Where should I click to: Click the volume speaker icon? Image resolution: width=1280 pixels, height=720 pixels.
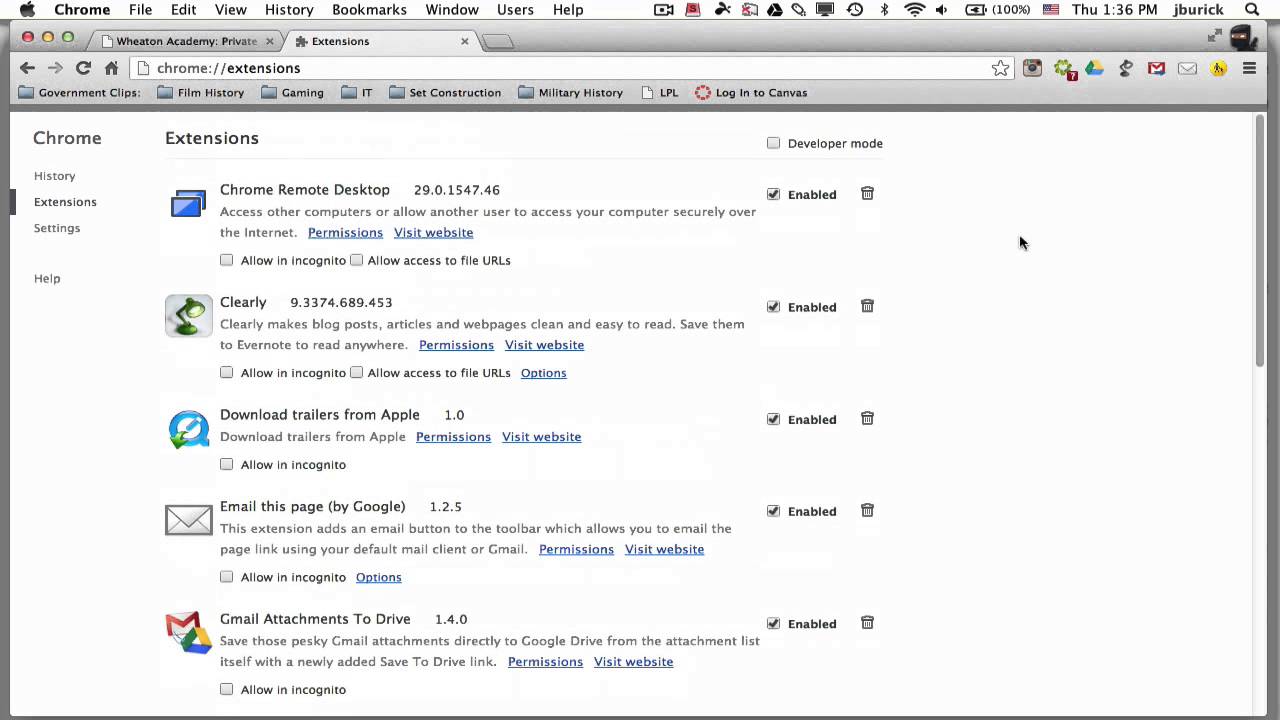tap(941, 10)
